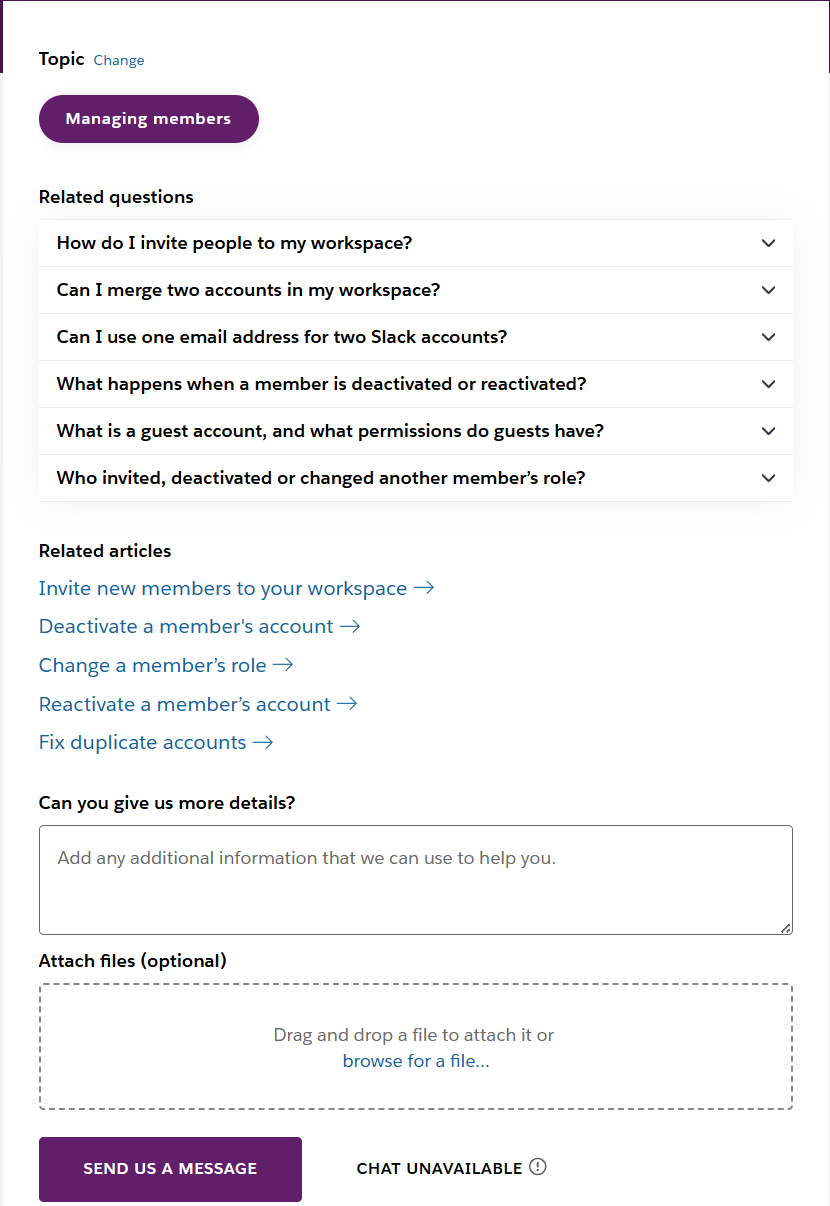Expand the one email address question chevron
This screenshot has width=830, height=1206.
(768, 337)
